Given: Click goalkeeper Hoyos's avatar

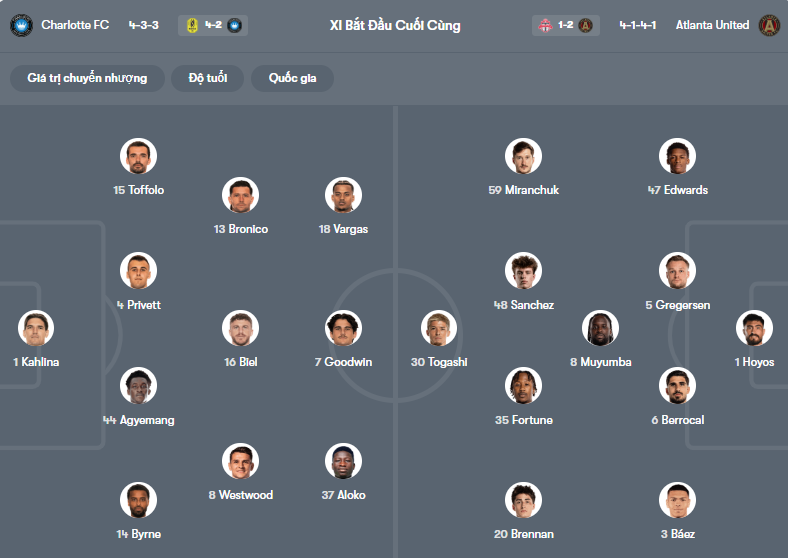Looking at the screenshot, I should 754,328.
